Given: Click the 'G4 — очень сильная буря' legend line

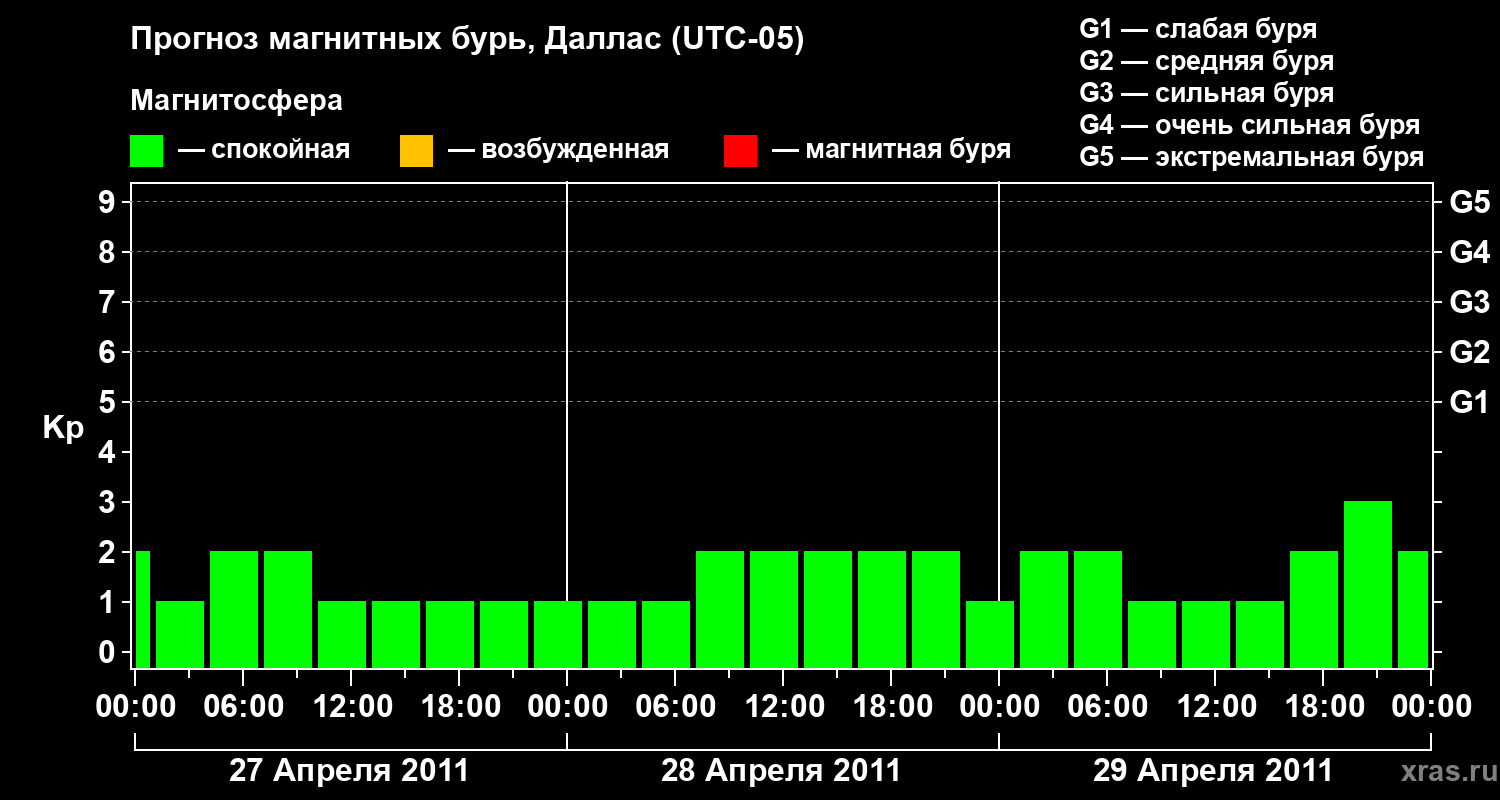Looking at the screenshot, I should [1250, 125].
